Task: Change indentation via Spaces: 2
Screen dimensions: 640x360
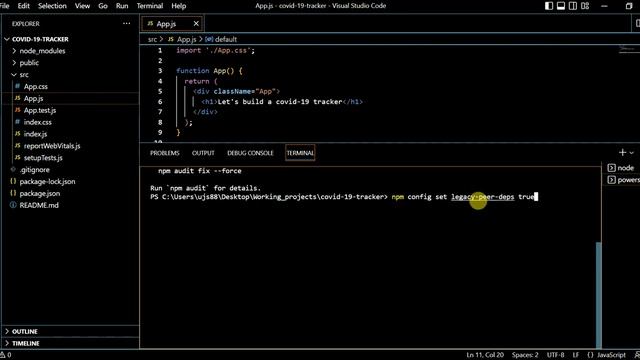Action: click(x=525, y=355)
